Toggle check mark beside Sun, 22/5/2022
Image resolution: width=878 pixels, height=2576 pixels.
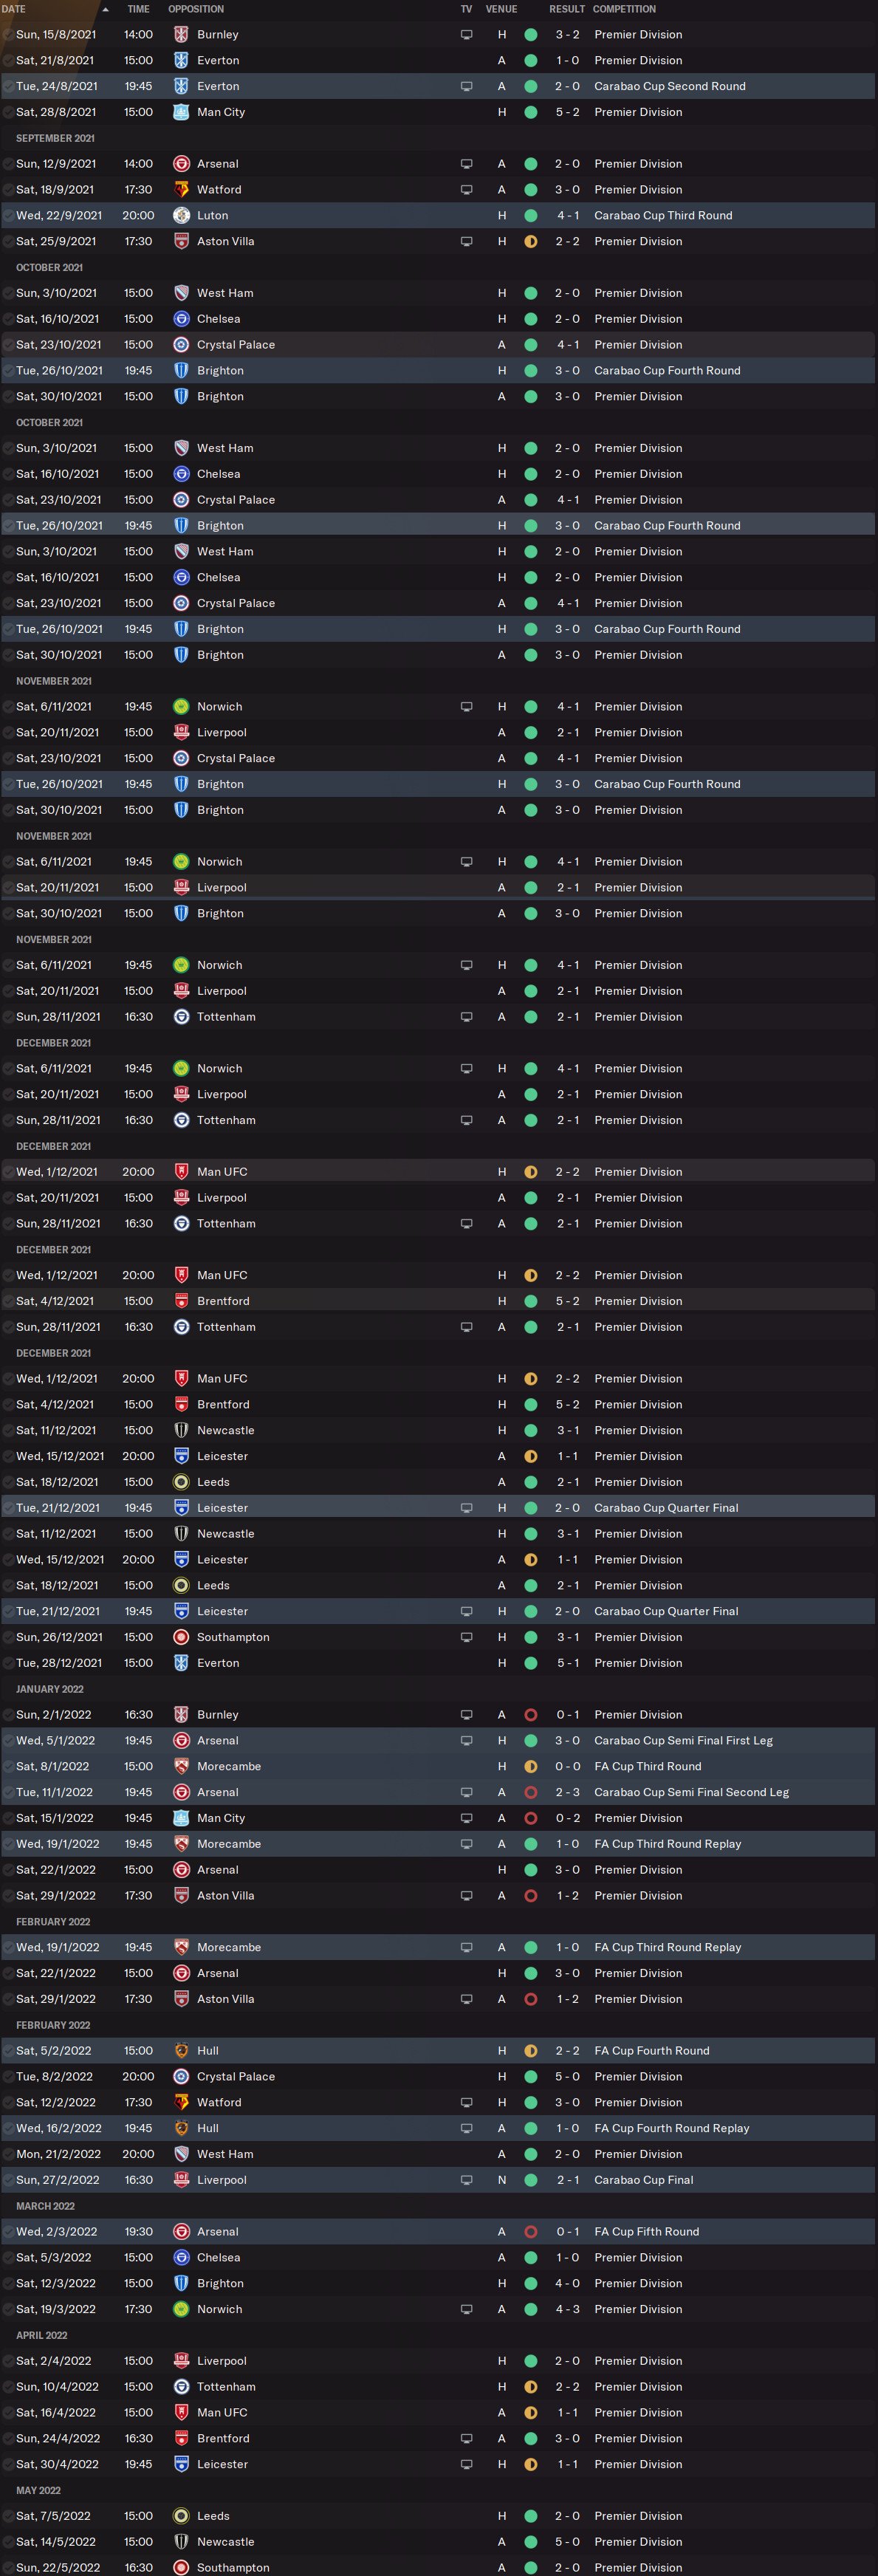coord(9,2567)
